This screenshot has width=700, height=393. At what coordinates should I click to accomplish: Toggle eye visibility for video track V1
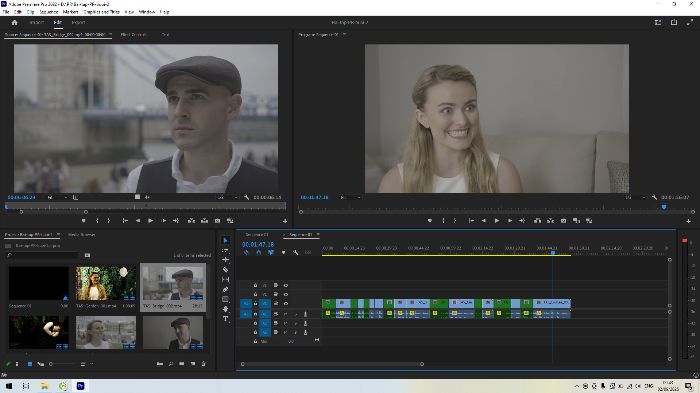(x=286, y=304)
